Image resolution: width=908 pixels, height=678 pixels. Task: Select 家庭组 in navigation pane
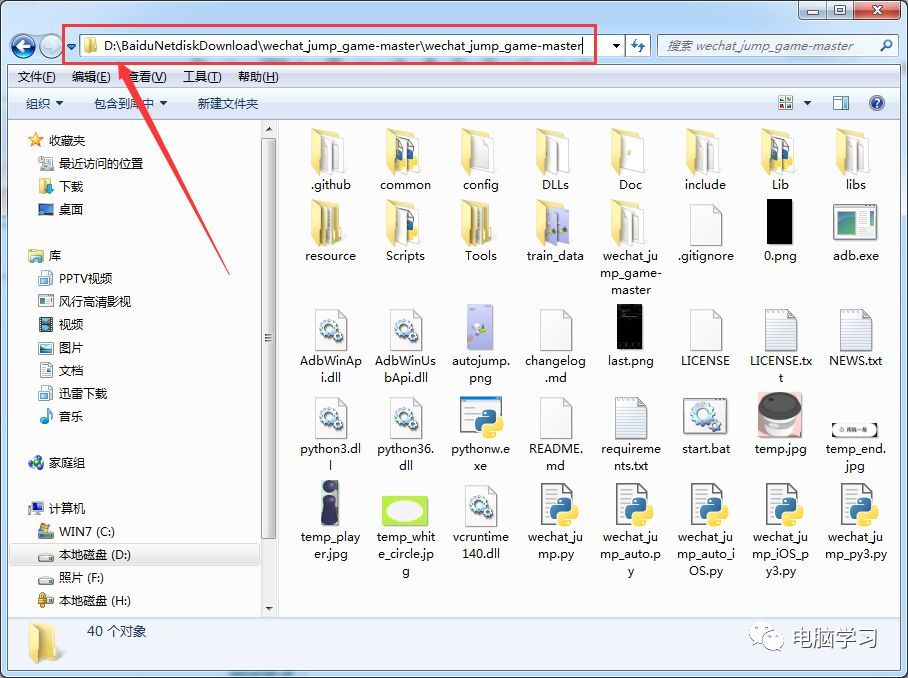[x=57, y=463]
